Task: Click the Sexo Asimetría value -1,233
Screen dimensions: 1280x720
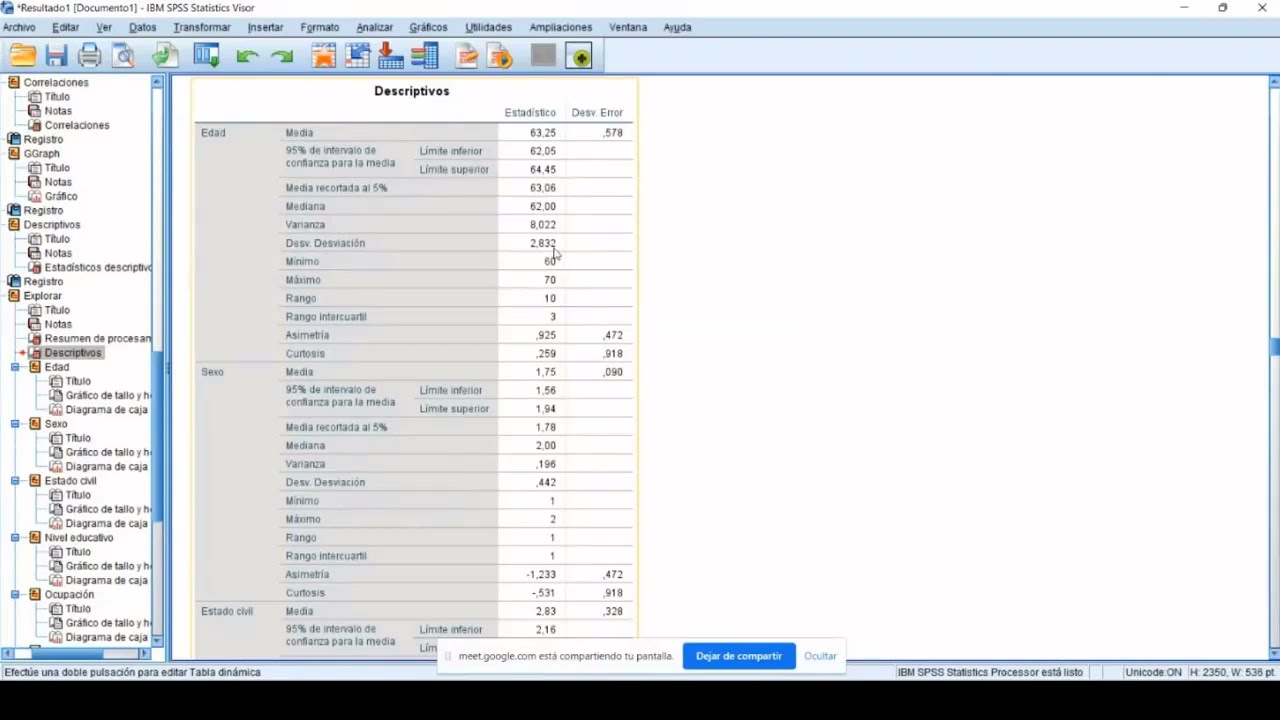Action: pyautogui.click(x=541, y=575)
